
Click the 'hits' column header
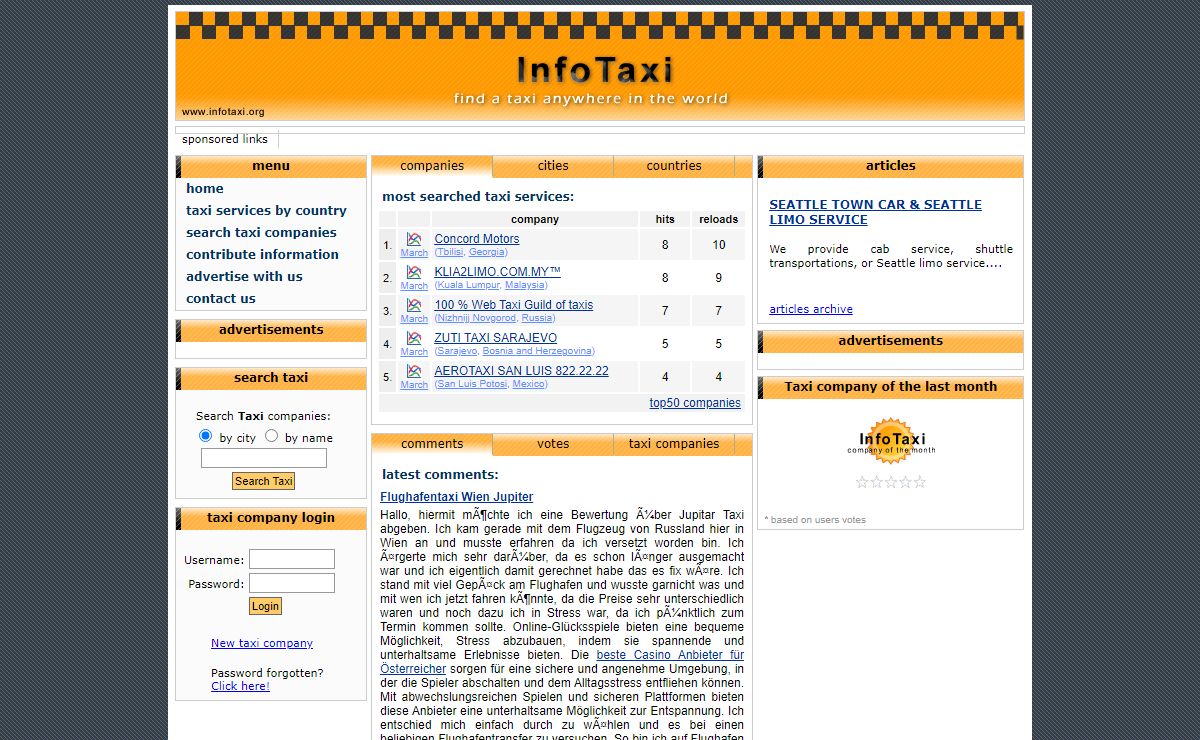[x=665, y=219]
